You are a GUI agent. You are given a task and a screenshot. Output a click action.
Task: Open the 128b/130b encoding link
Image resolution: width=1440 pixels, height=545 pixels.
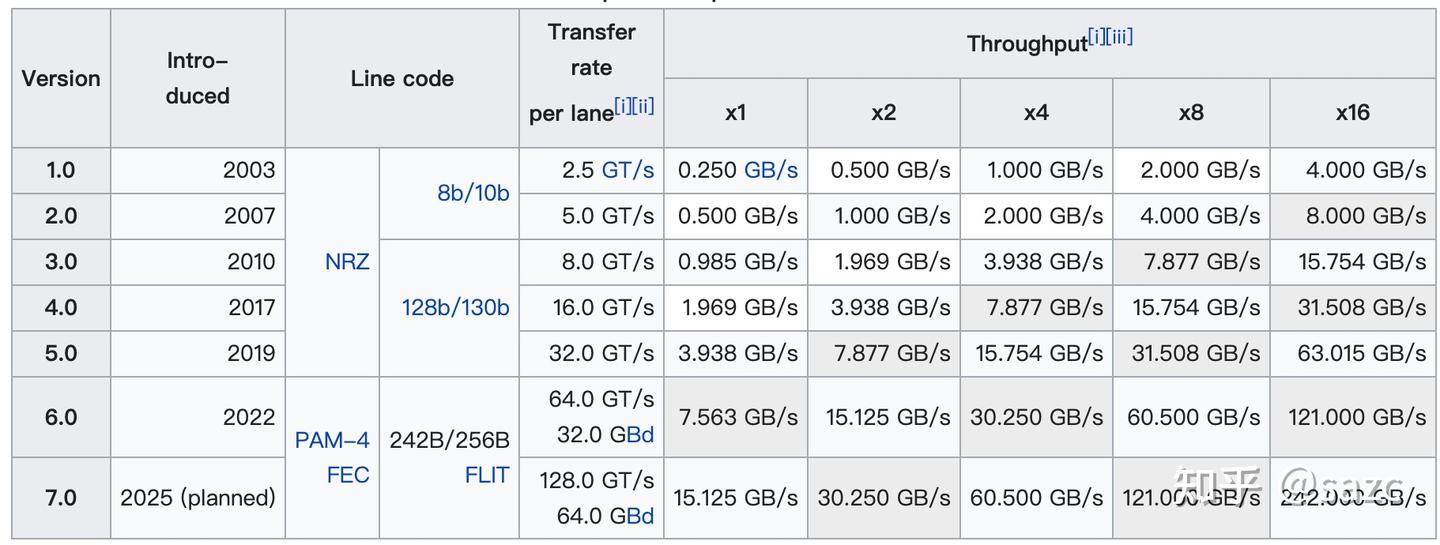click(455, 308)
